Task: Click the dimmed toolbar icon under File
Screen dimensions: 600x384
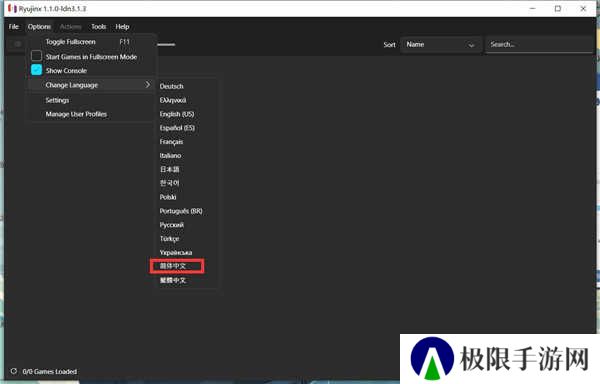Action: click(x=18, y=44)
